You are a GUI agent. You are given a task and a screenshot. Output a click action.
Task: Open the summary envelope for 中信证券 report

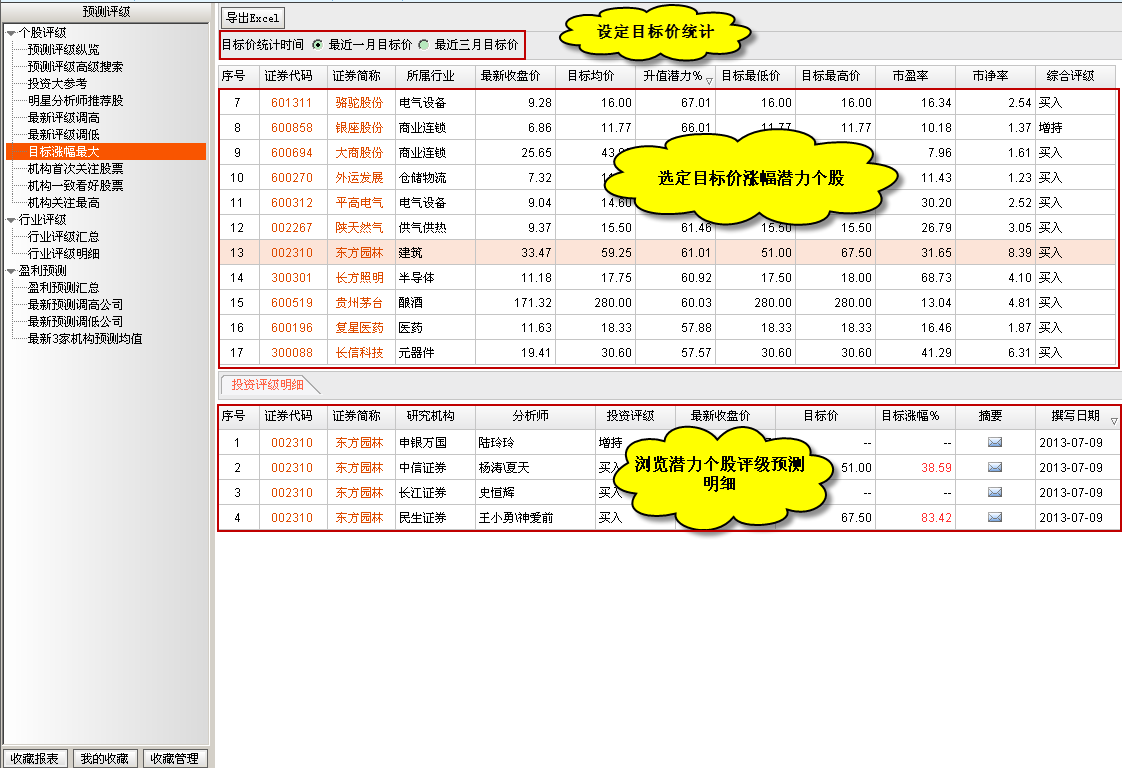994,467
